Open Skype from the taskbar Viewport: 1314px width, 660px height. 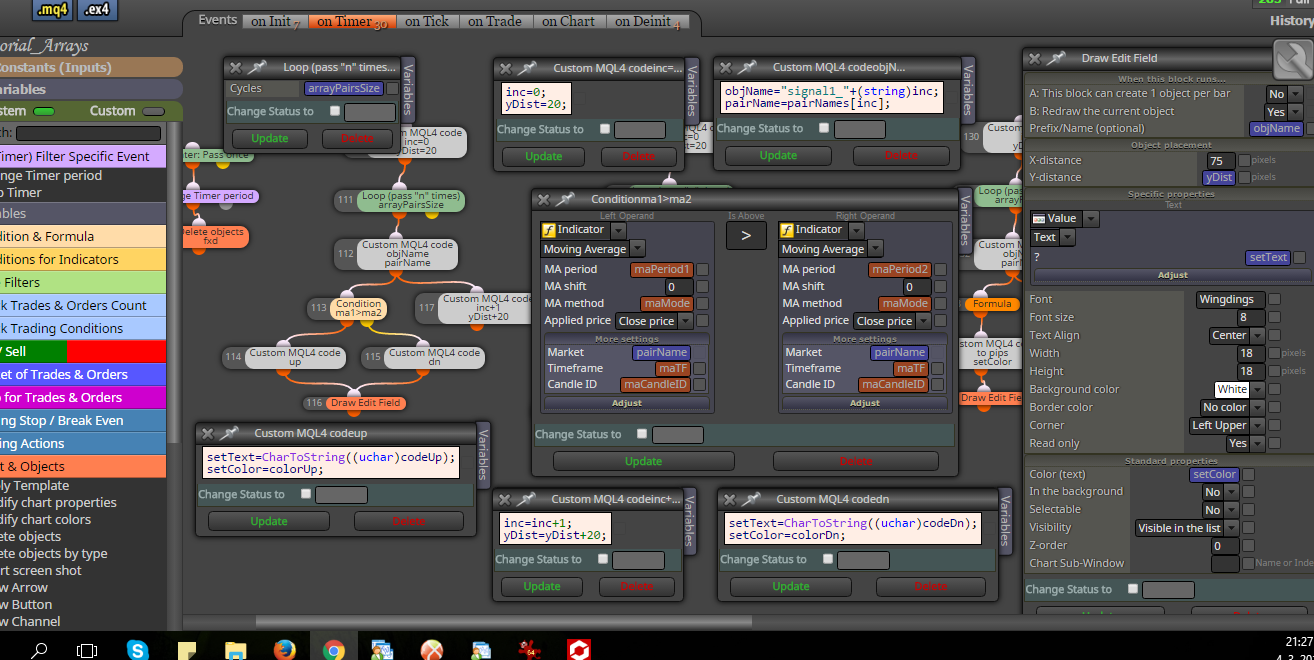(138, 650)
